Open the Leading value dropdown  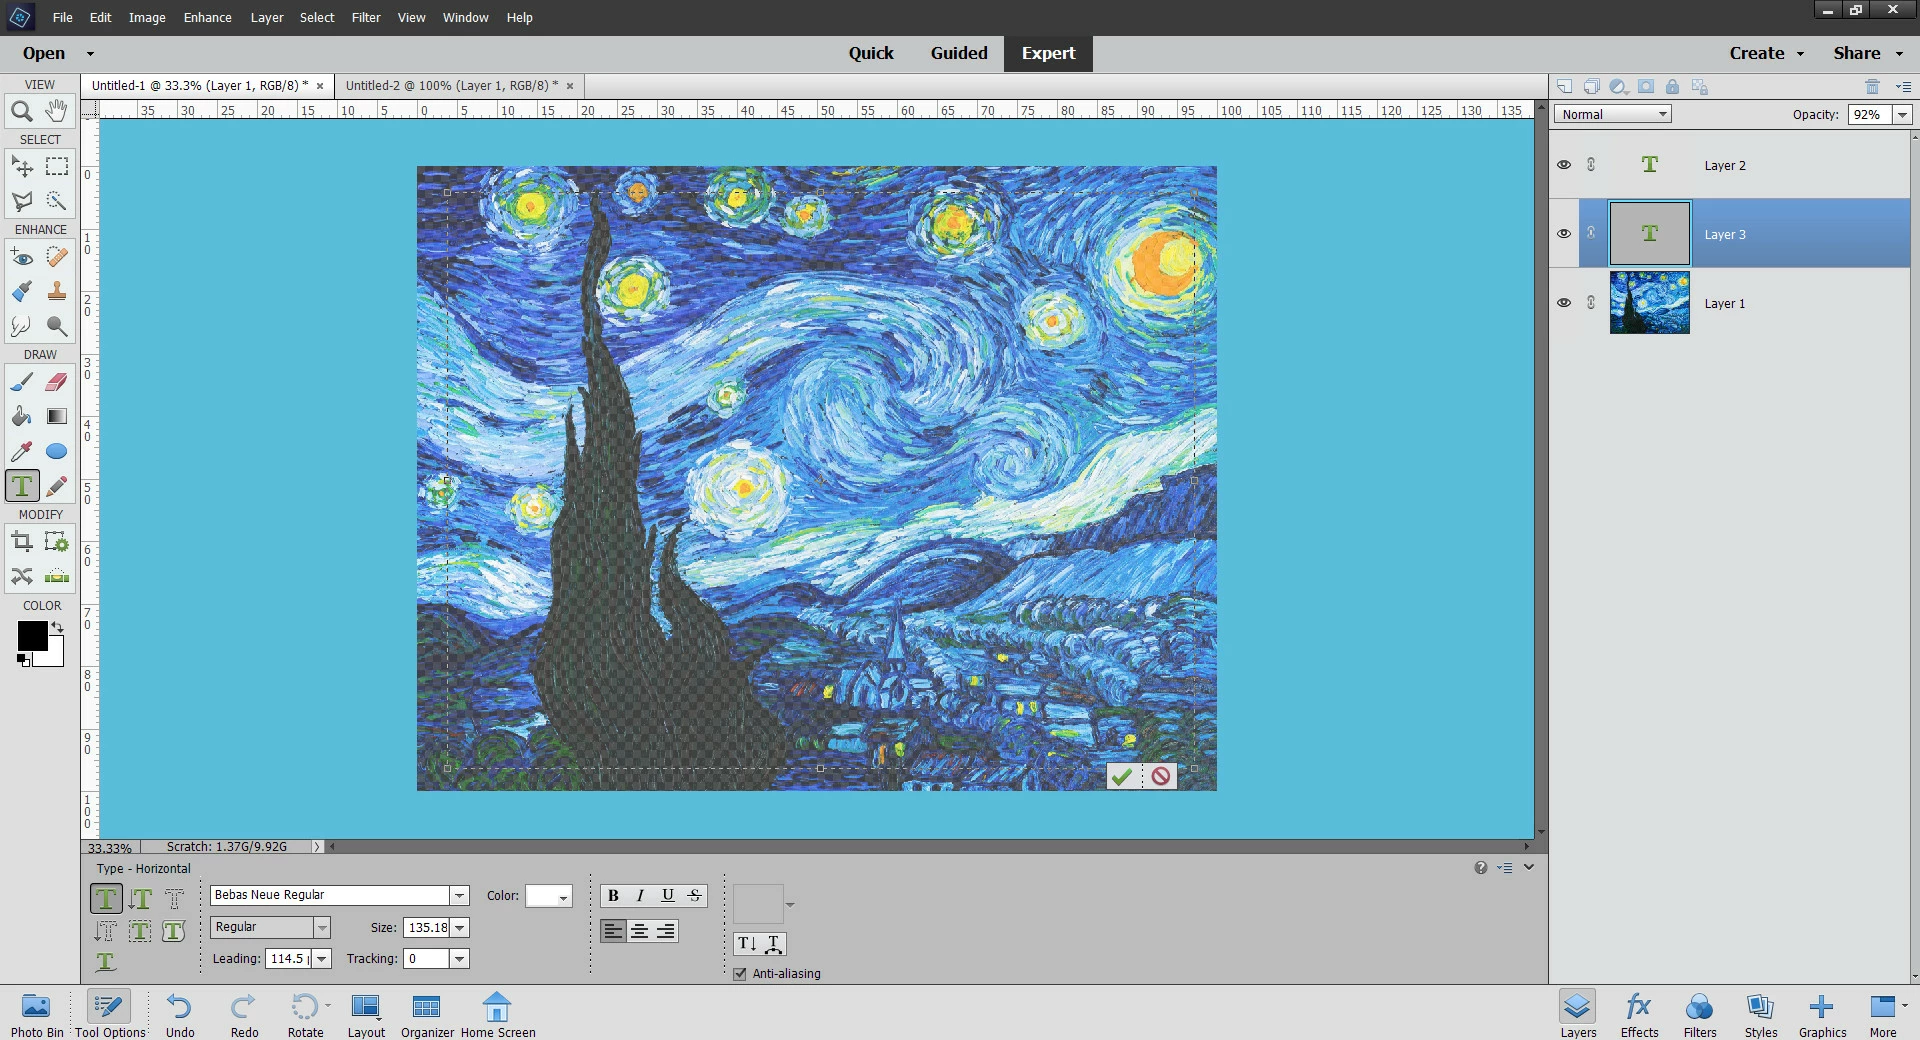(322, 959)
